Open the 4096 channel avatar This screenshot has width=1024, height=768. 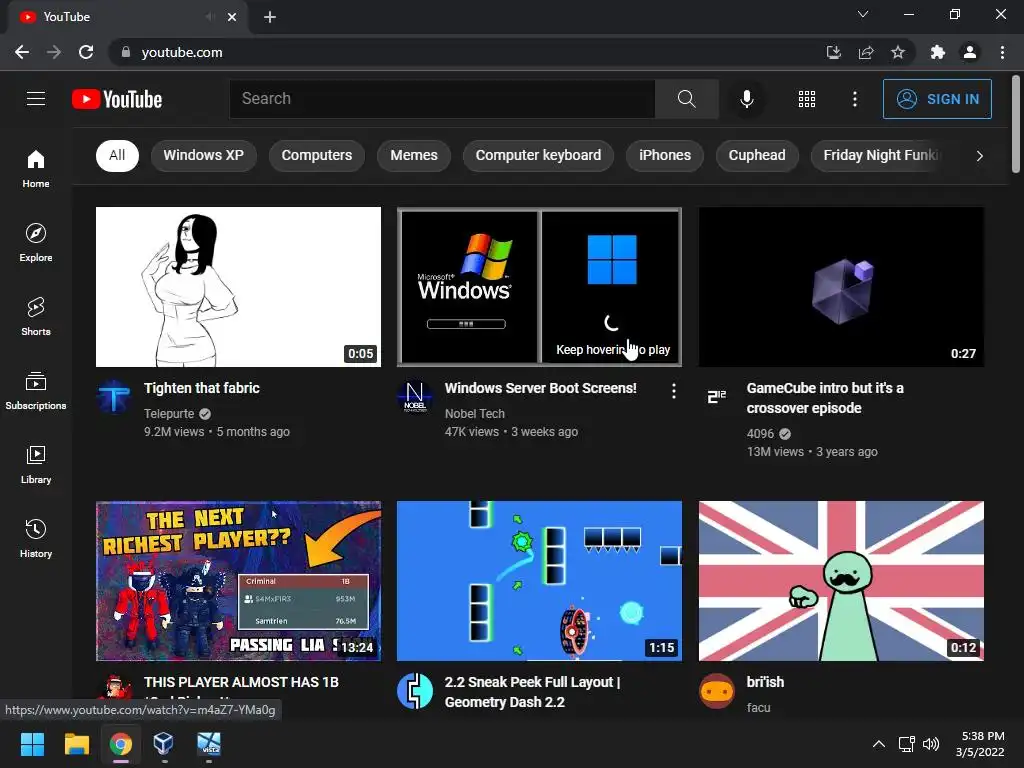(716, 396)
